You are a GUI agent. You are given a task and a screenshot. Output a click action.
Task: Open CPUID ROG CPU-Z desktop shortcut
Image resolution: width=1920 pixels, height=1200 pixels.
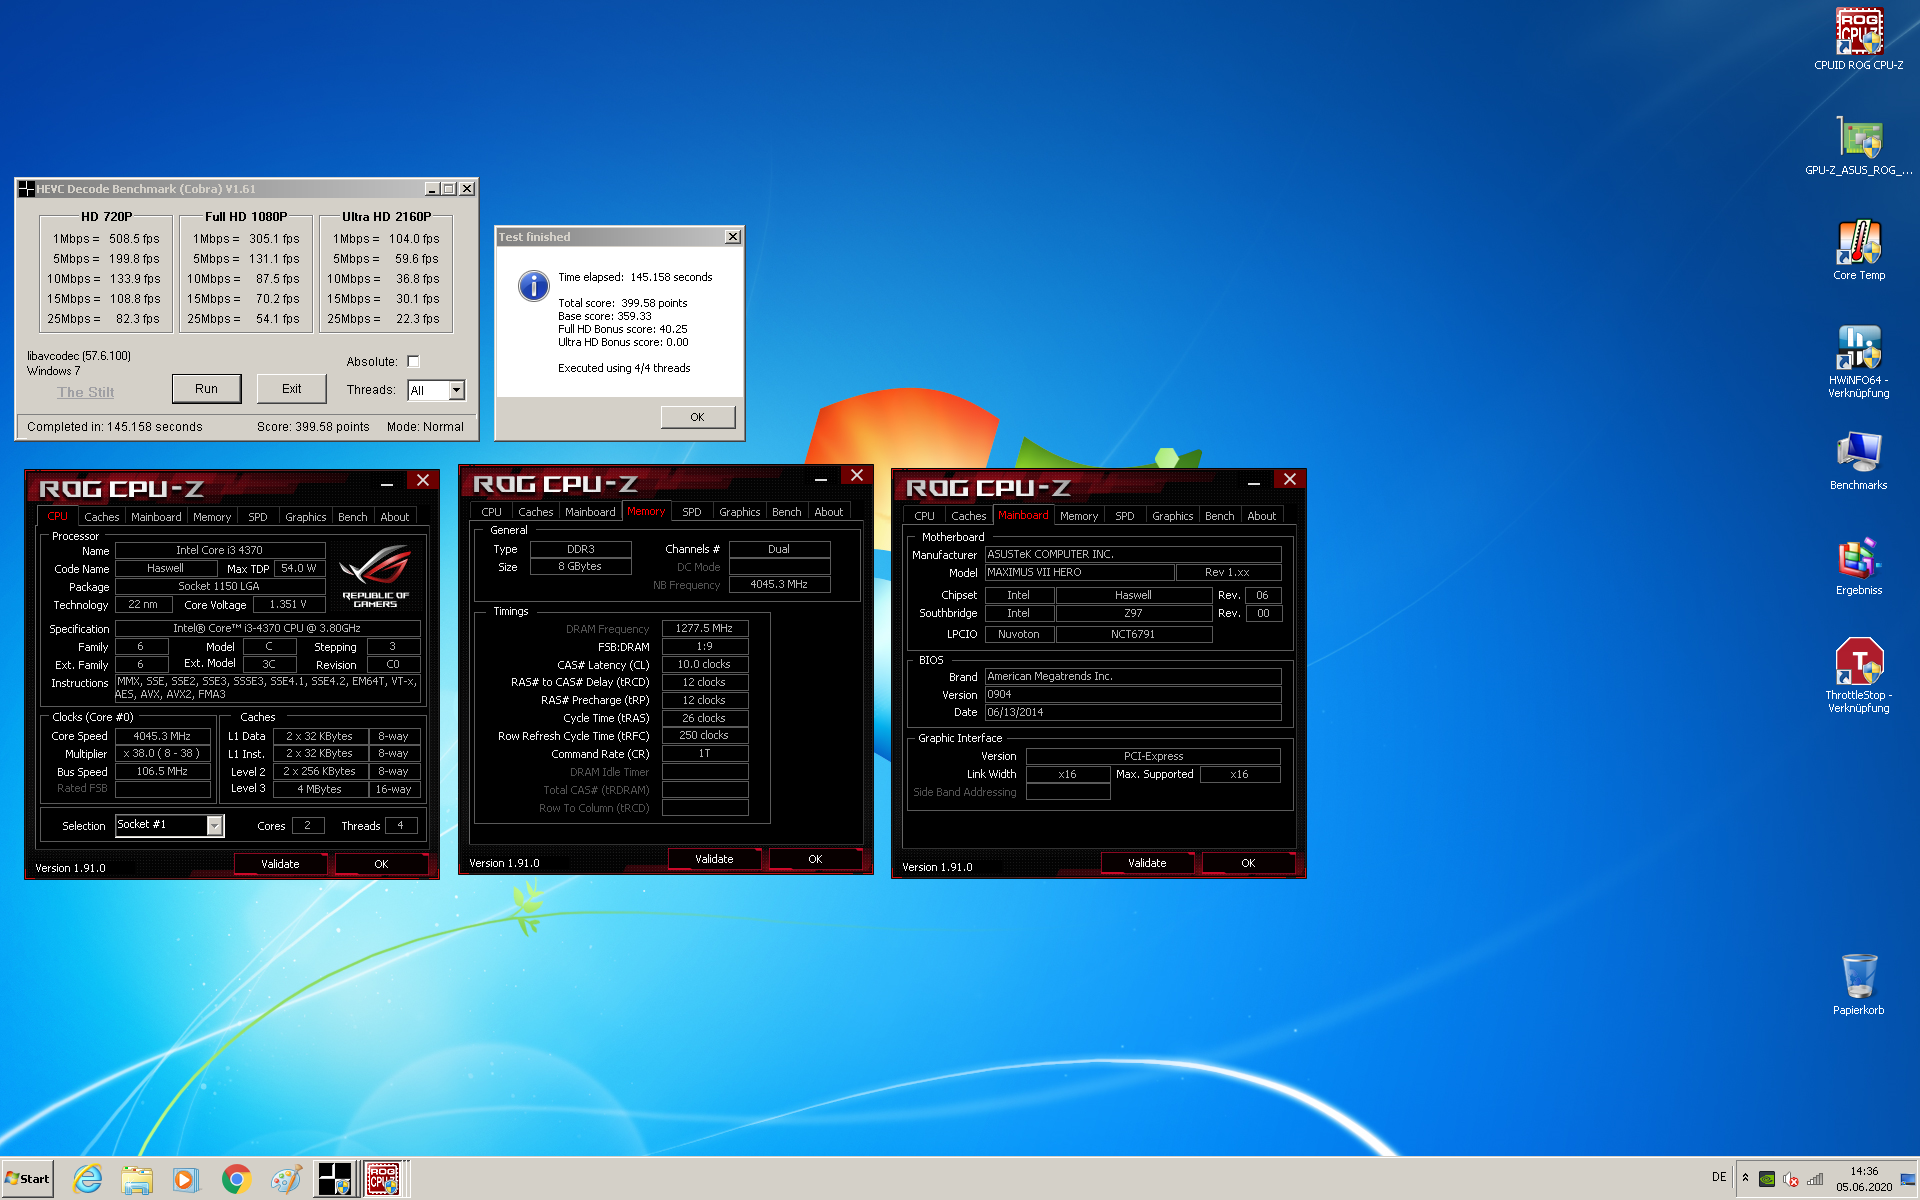click(x=1858, y=39)
